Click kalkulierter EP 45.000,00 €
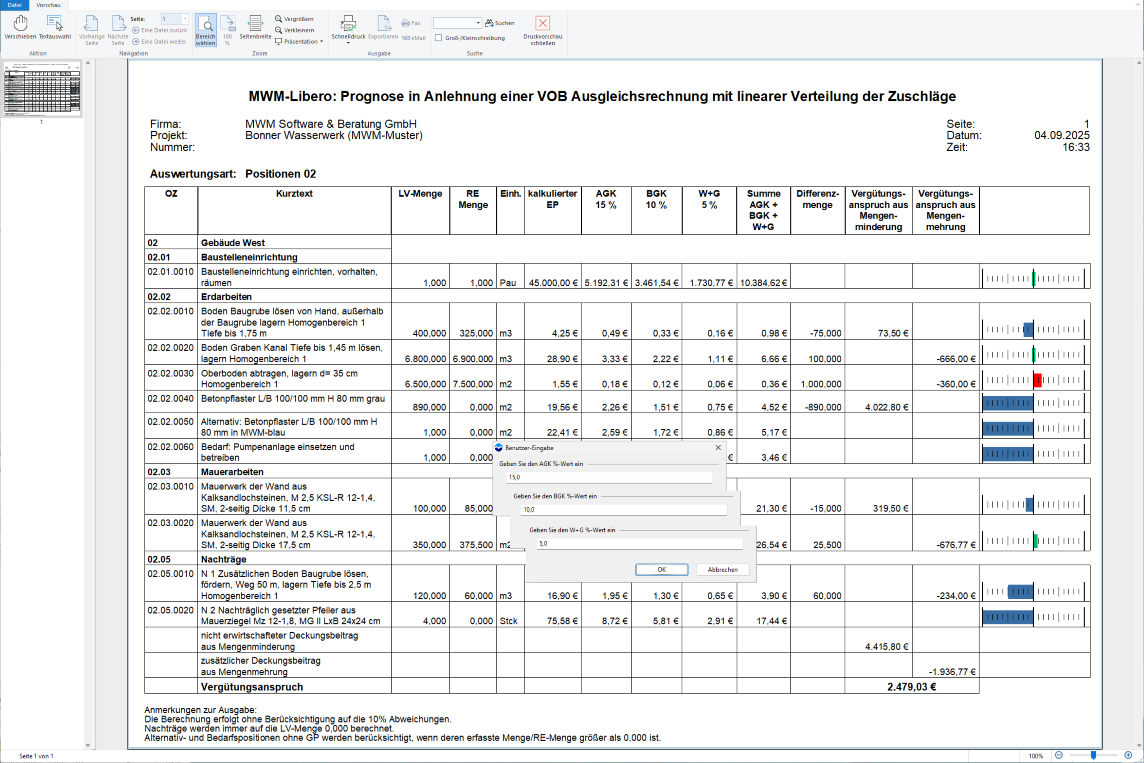 [552, 283]
